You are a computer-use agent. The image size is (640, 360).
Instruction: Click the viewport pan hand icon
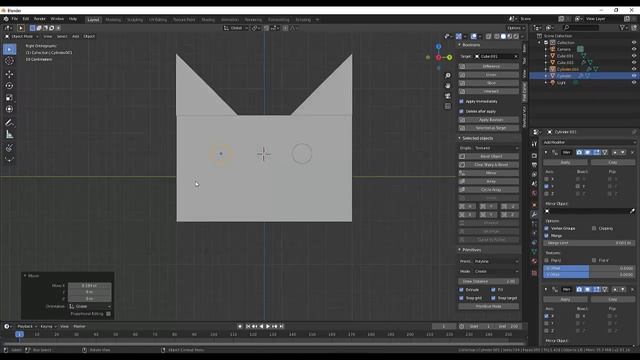point(448,86)
